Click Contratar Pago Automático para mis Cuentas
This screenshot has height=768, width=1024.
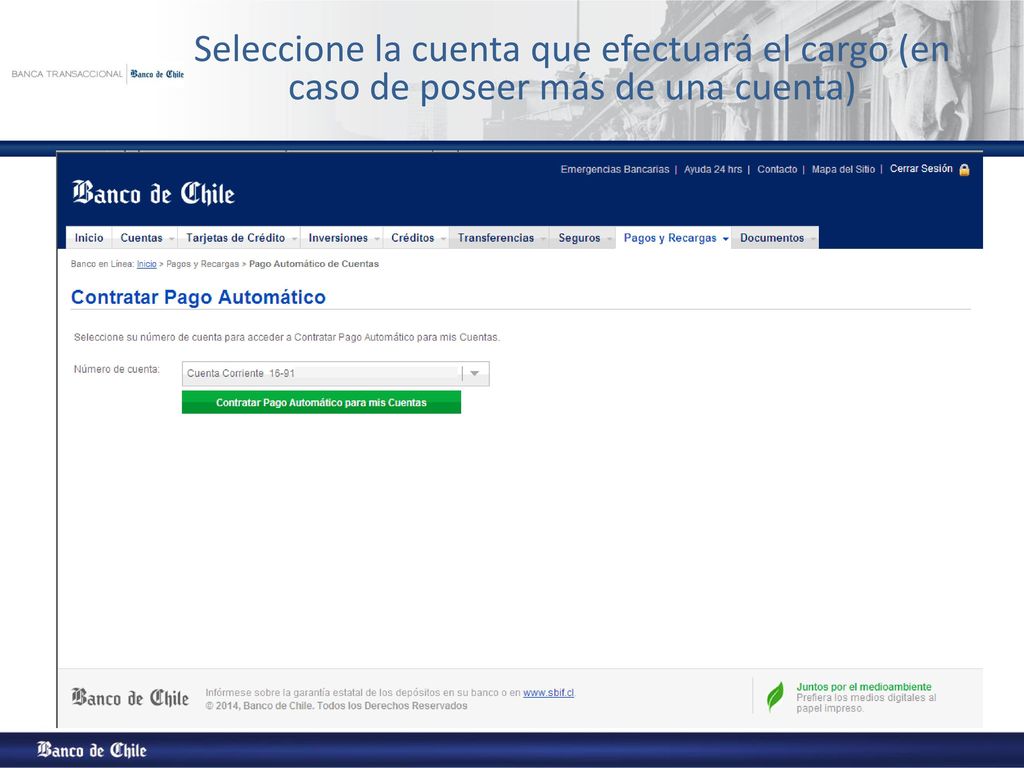[321, 402]
